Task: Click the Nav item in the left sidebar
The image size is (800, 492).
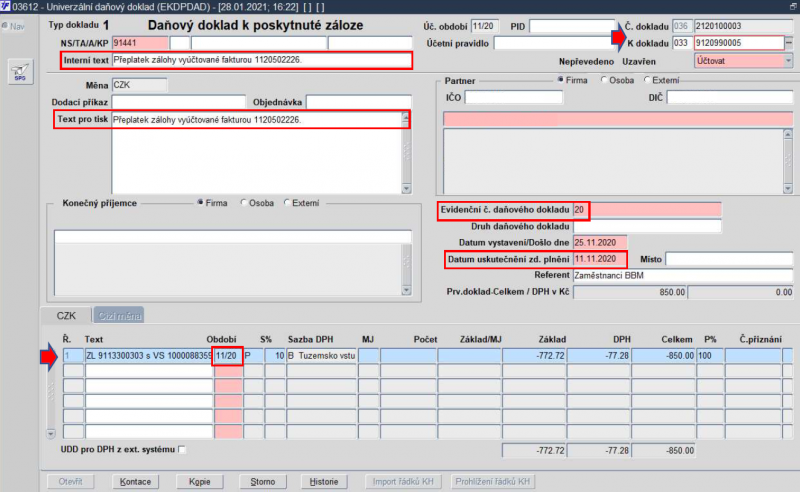Action: click(13, 27)
